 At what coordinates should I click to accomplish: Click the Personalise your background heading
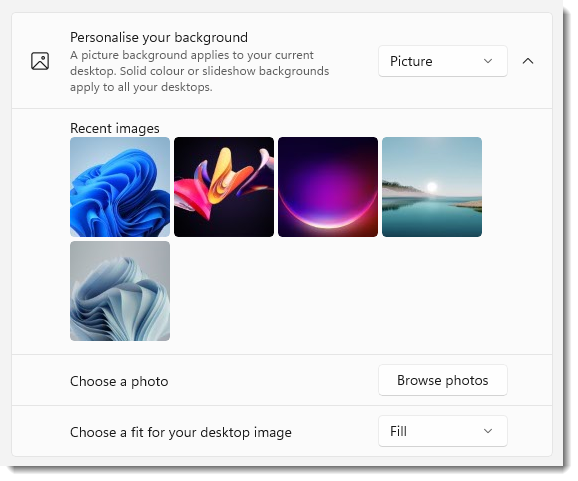click(159, 37)
